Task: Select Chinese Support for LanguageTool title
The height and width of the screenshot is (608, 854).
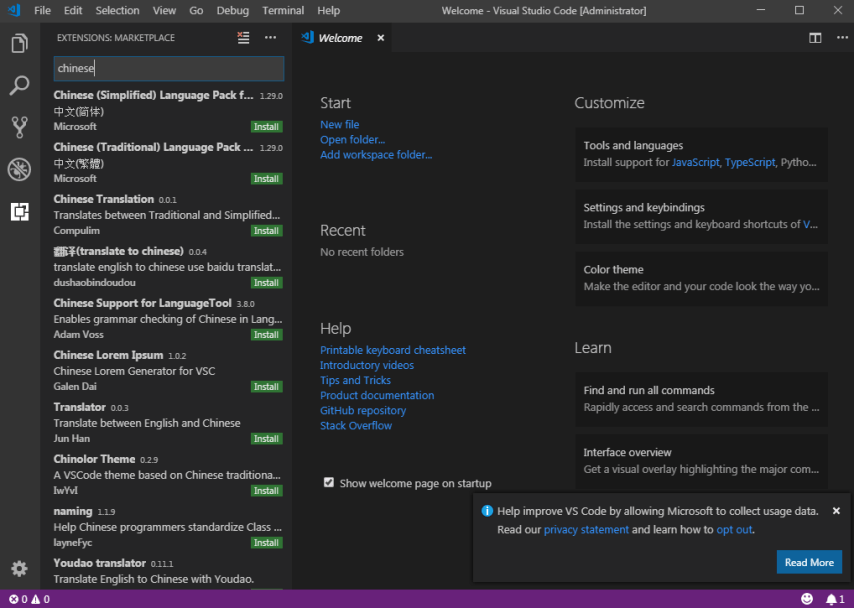Action: tap(143, 303)
